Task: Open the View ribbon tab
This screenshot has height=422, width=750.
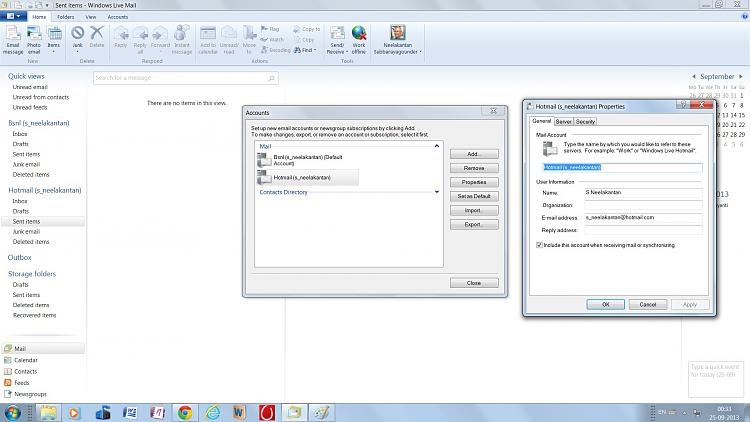Action: click(91, 17)
